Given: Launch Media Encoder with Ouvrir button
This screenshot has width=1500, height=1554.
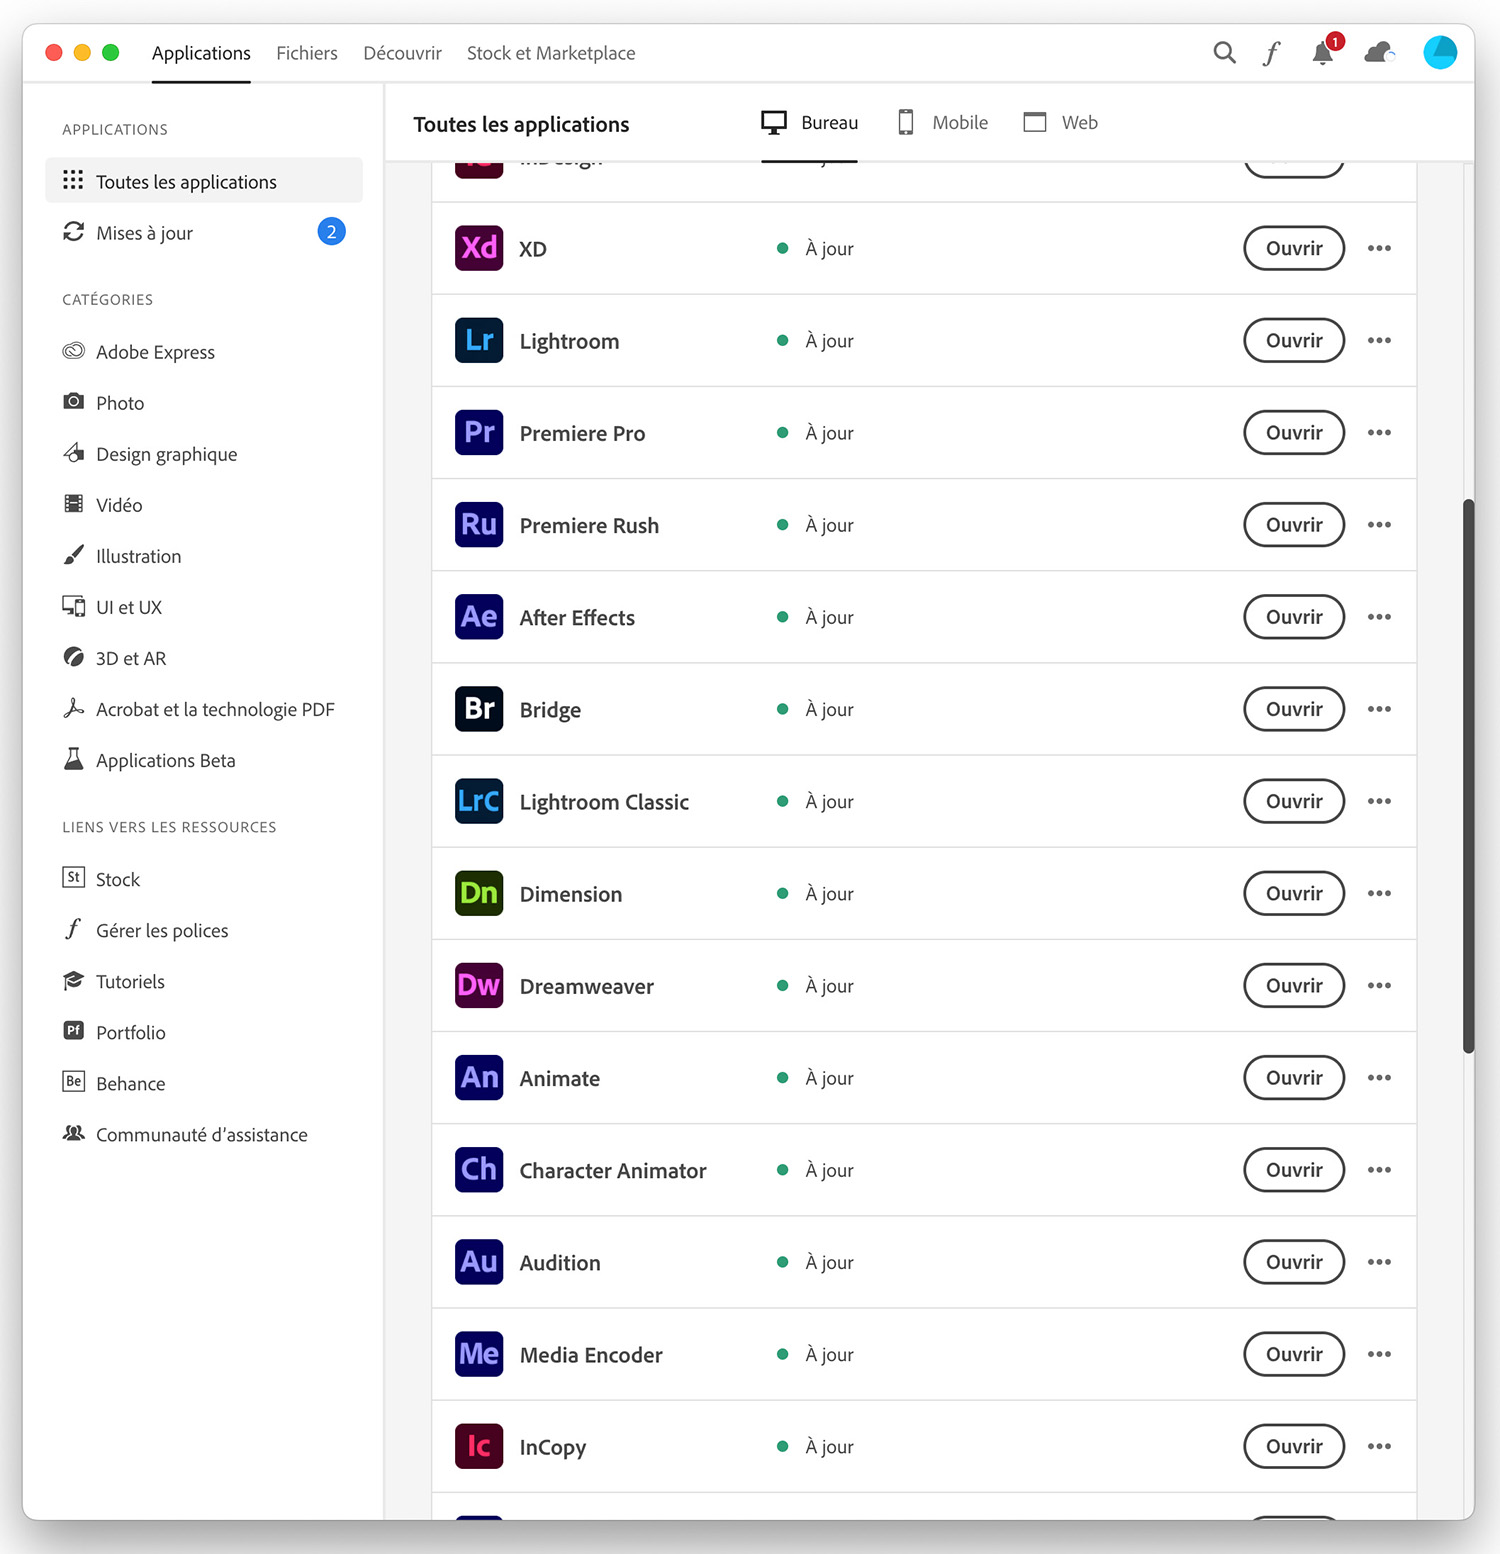Looking at the screenshot, I should point(1293,1354).
